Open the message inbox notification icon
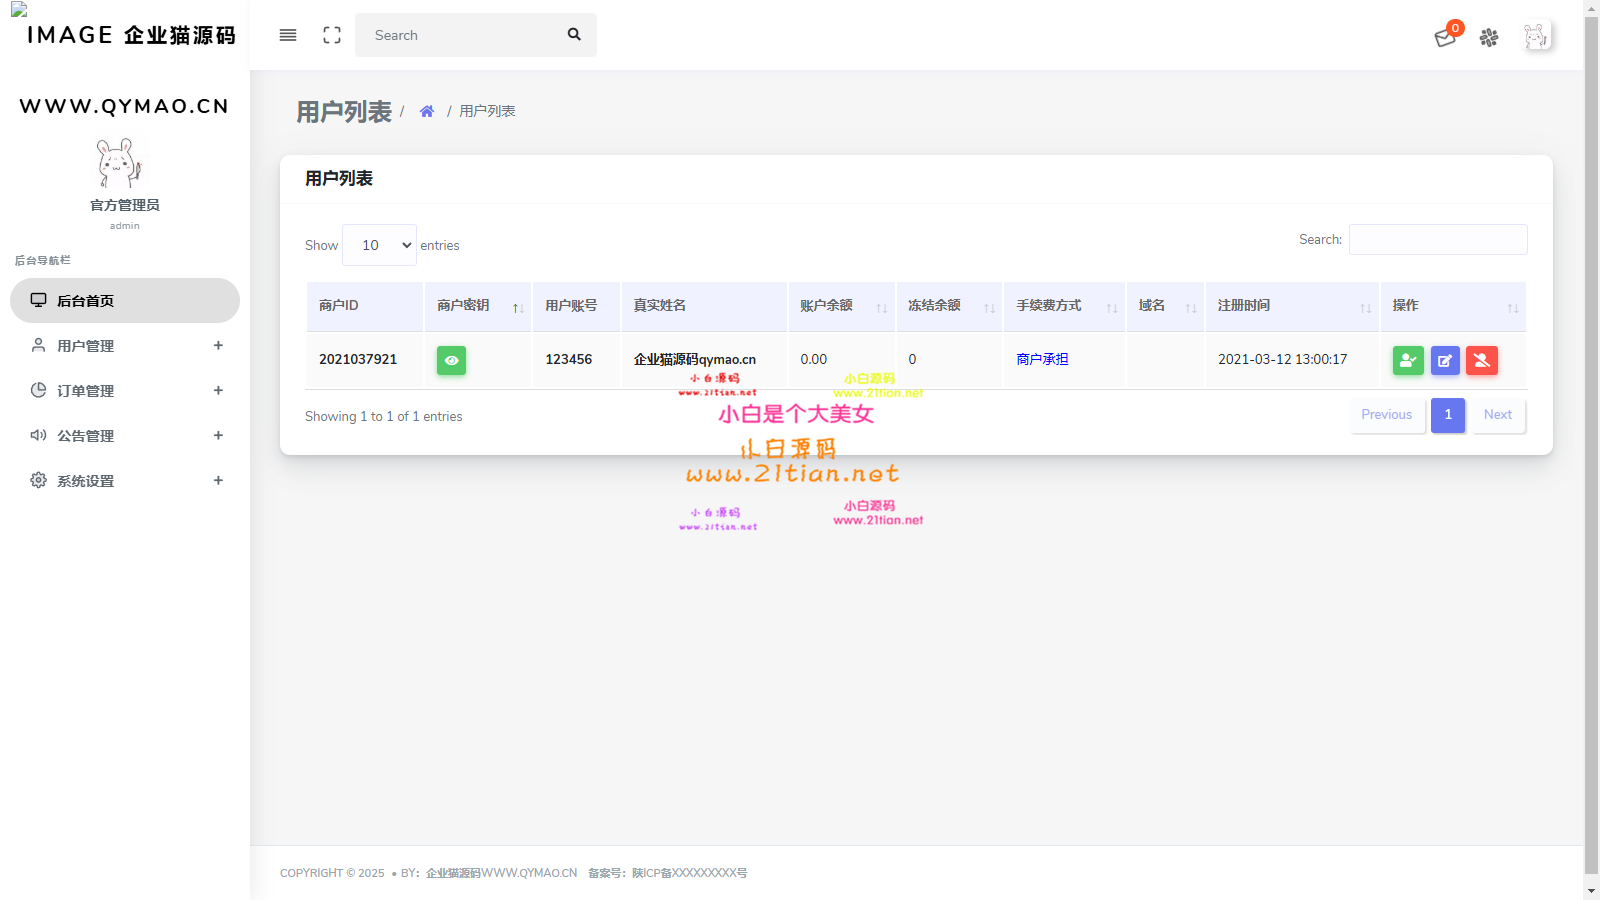Screen dimensions: 1600x900 point(1445,37)
